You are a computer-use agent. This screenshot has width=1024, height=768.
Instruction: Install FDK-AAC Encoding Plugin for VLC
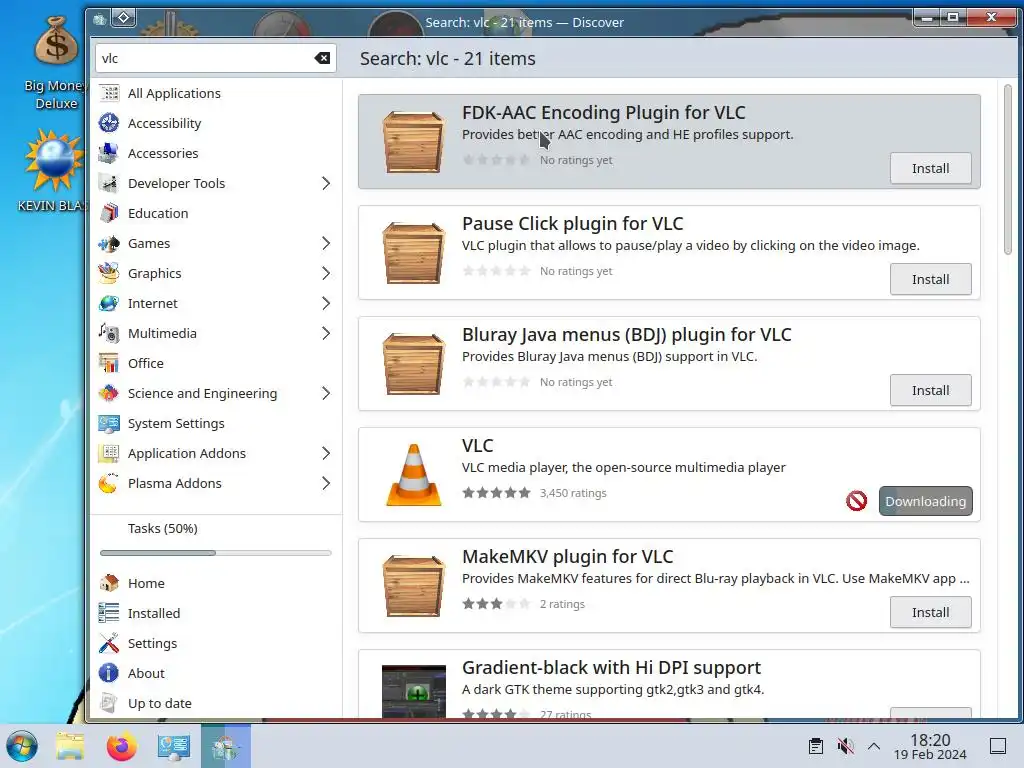(931, 168)
